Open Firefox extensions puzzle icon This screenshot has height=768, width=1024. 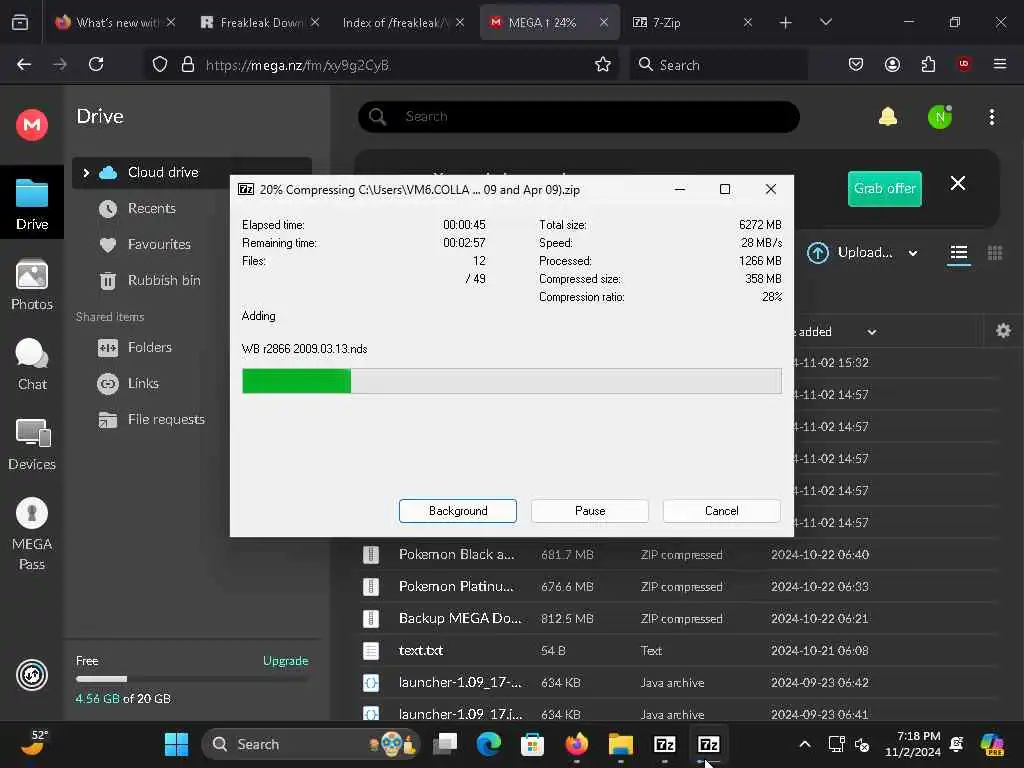(x=928, y=64)
